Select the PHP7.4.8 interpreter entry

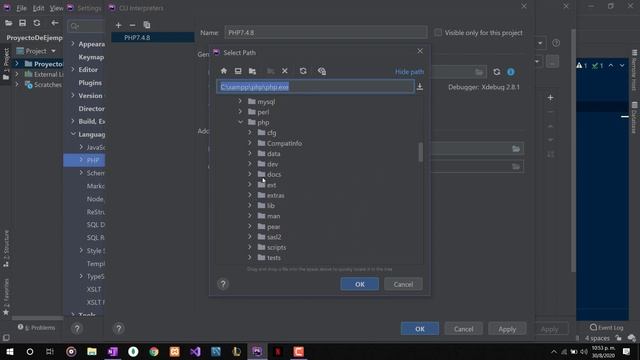click(x=153, y=37)
